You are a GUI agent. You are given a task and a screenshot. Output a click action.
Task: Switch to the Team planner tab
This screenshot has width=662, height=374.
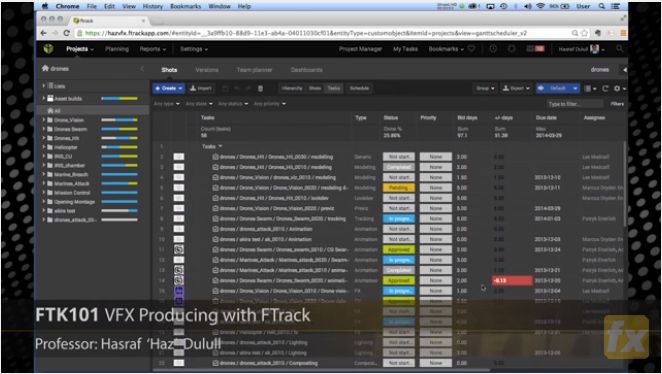(255, 70)
